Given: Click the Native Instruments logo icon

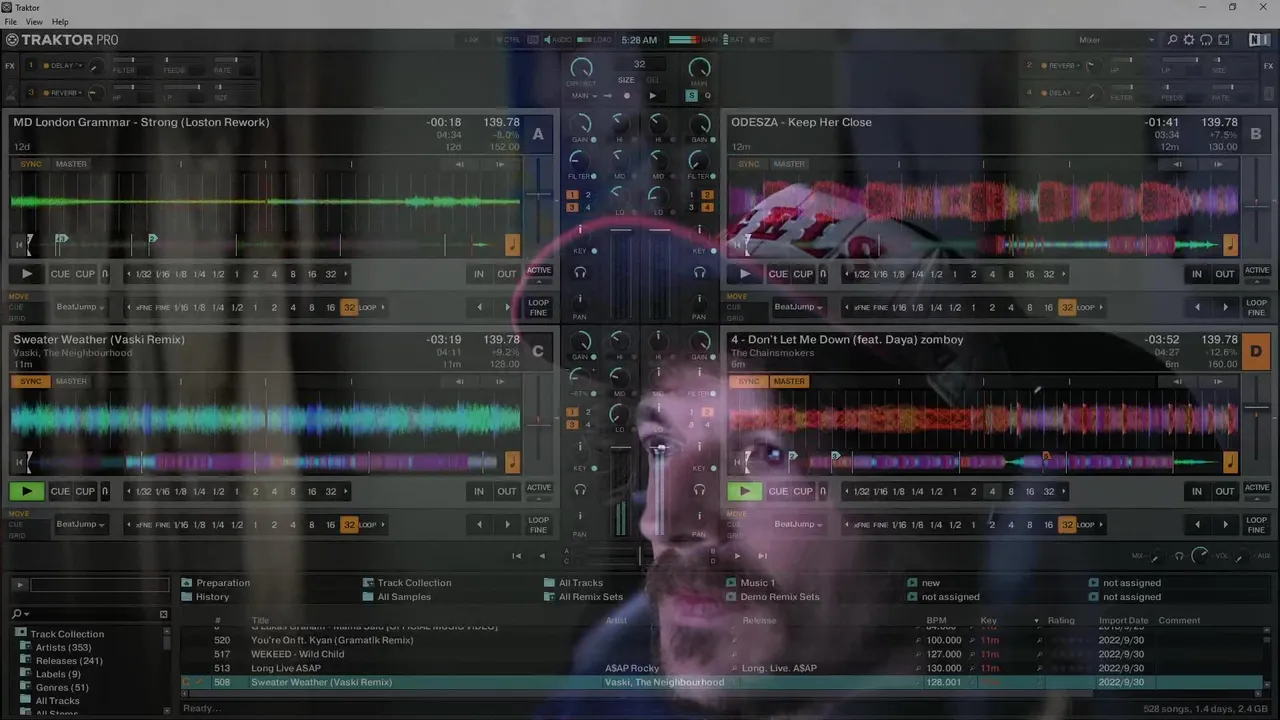Looking at the screenshot, I should tap(1259, 40).
